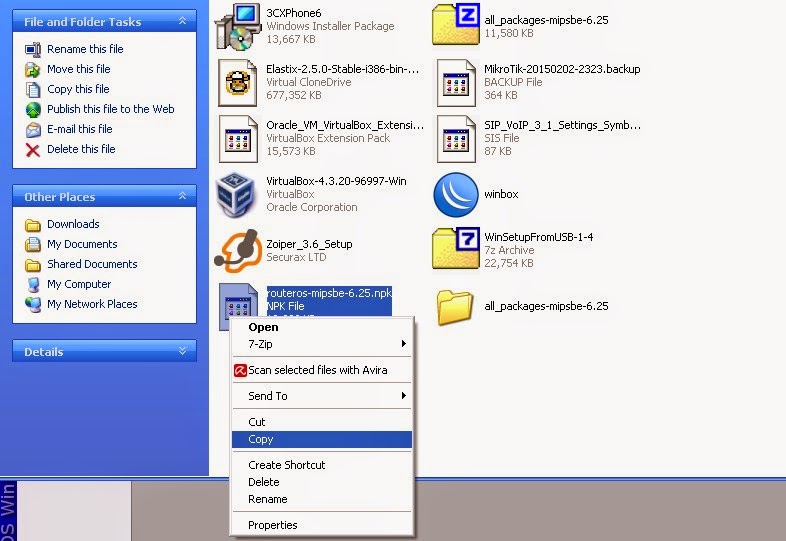Select the SIP_VoIP_3_1_Settings SIS file icon
Screen dimensions: 786x541
tap(456, 139)
